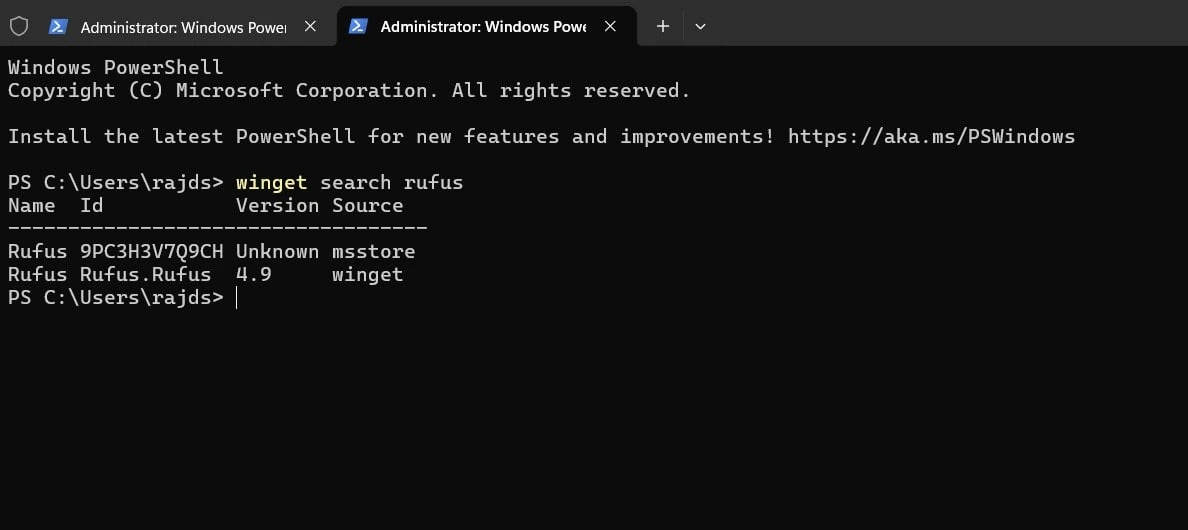Click the Copyright Microsoft Corporation line
This screenshot has width=1188, height=530.
pos(349,91)
